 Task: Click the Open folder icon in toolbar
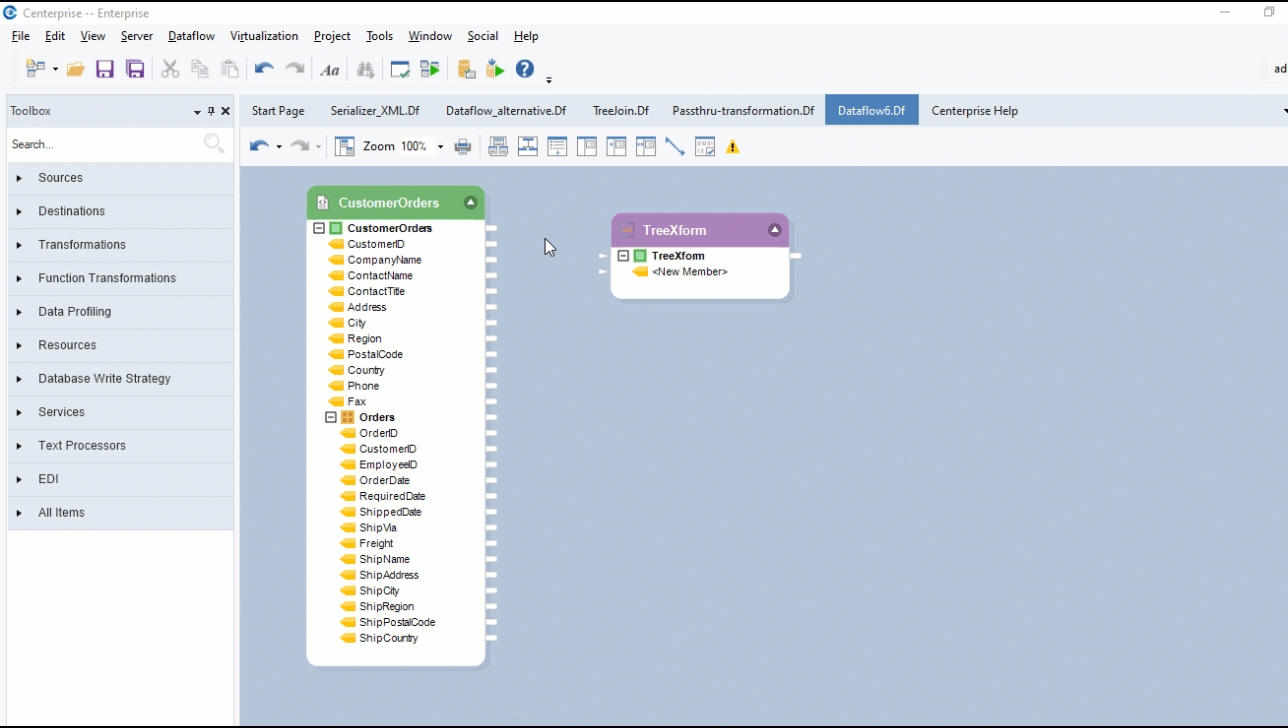tap(75, 69)
